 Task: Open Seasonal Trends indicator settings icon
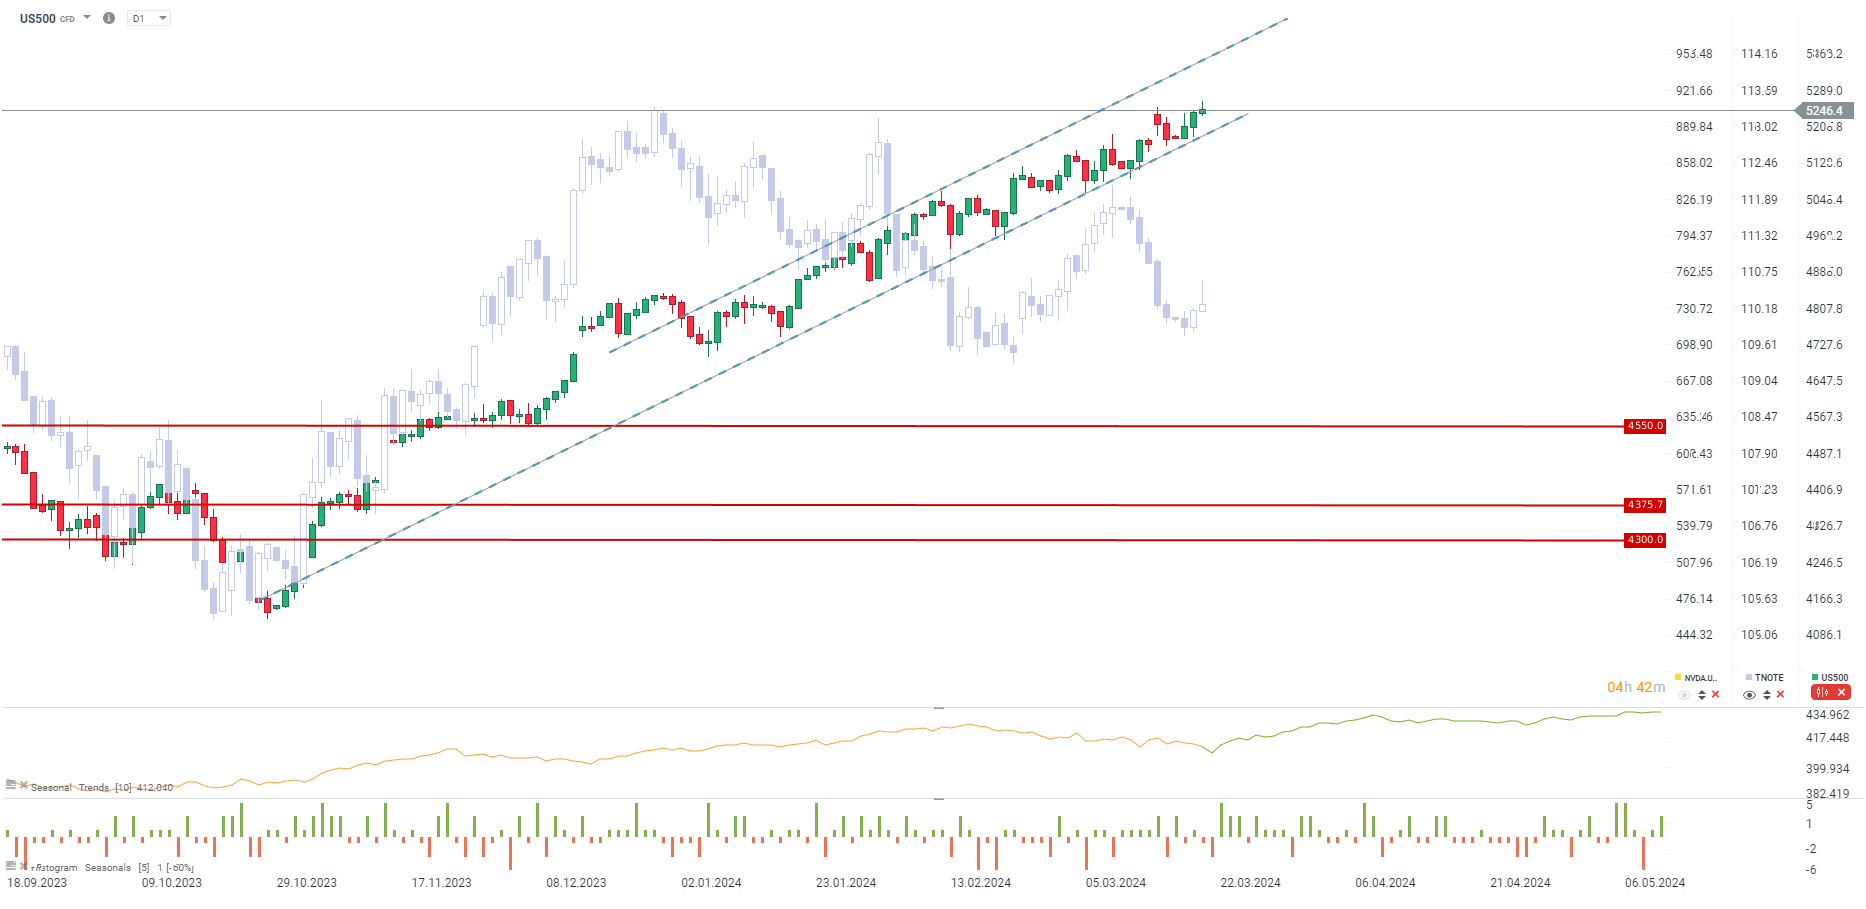click(11, 785)
